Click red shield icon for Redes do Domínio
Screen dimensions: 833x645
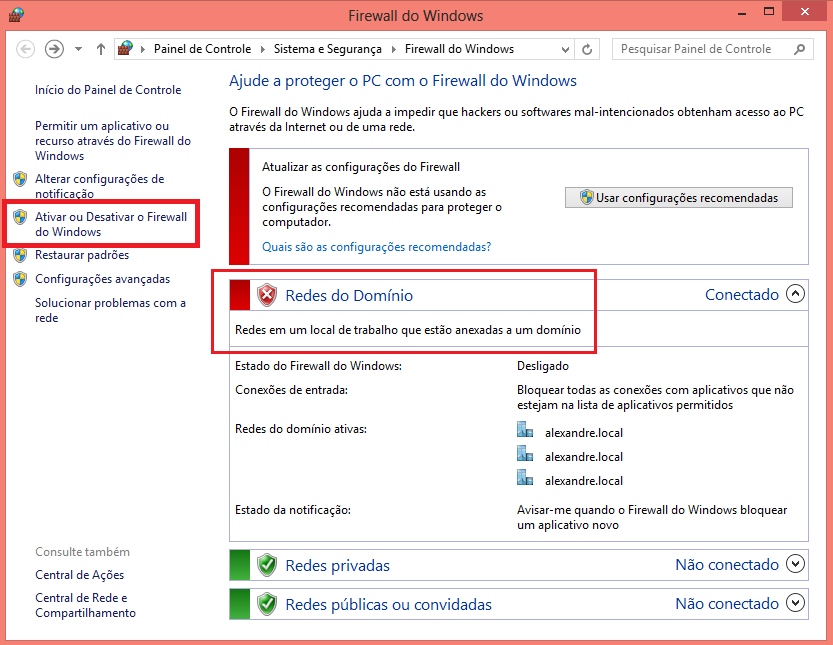pyautogui.click(x=267, y=295)
